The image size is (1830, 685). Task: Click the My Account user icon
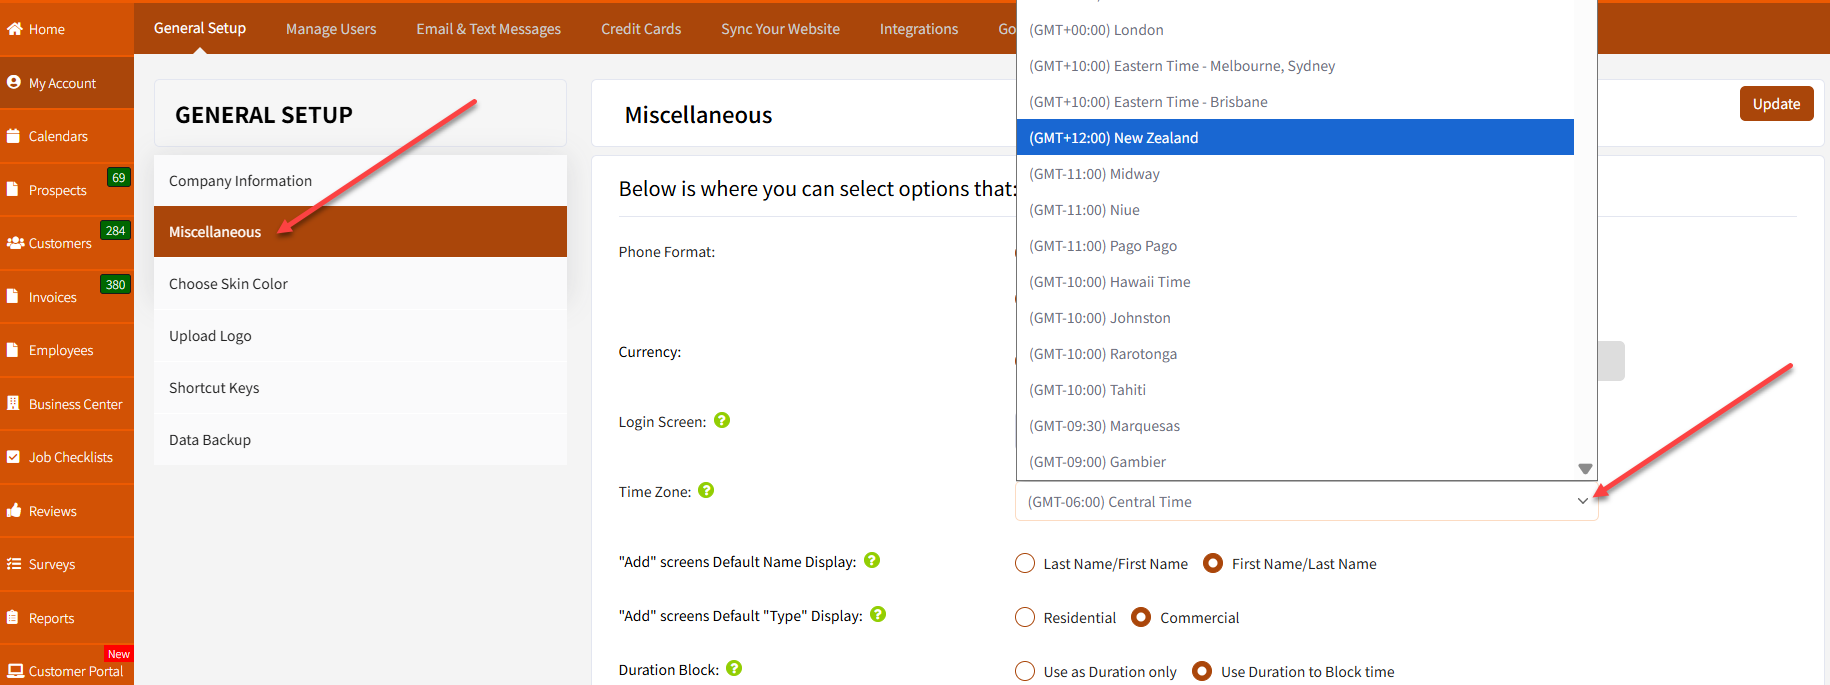(x=14, y=82)
